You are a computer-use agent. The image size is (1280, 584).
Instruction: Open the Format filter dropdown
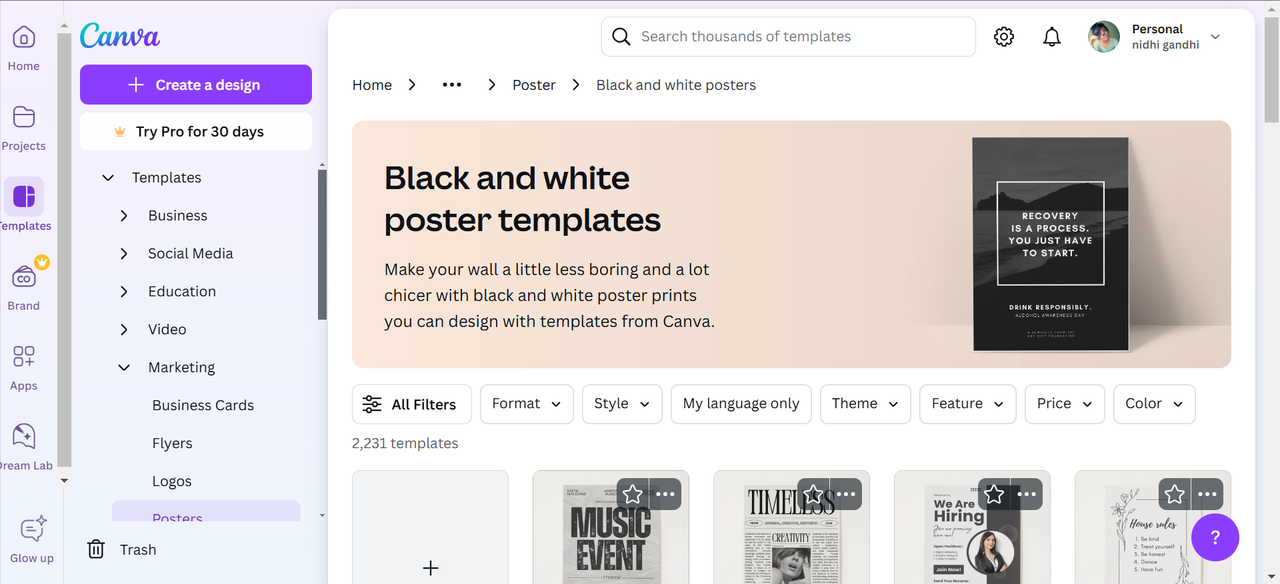tap(526, 404)
